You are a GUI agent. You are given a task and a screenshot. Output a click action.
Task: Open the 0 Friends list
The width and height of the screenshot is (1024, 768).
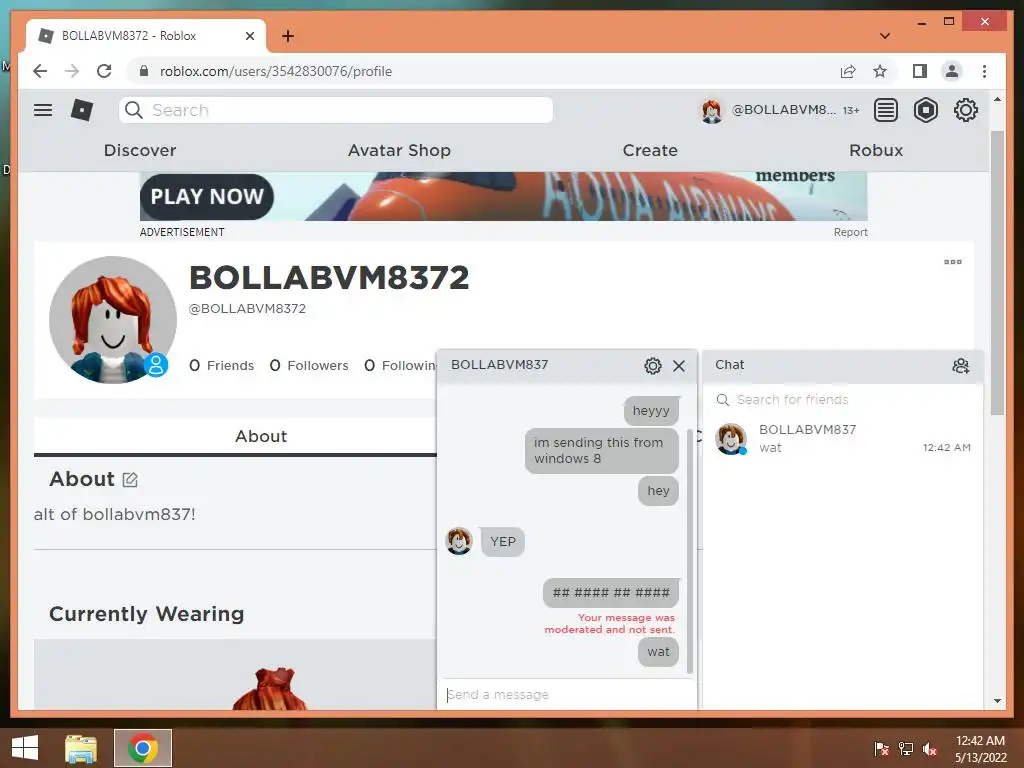click(x=221, y=366)
